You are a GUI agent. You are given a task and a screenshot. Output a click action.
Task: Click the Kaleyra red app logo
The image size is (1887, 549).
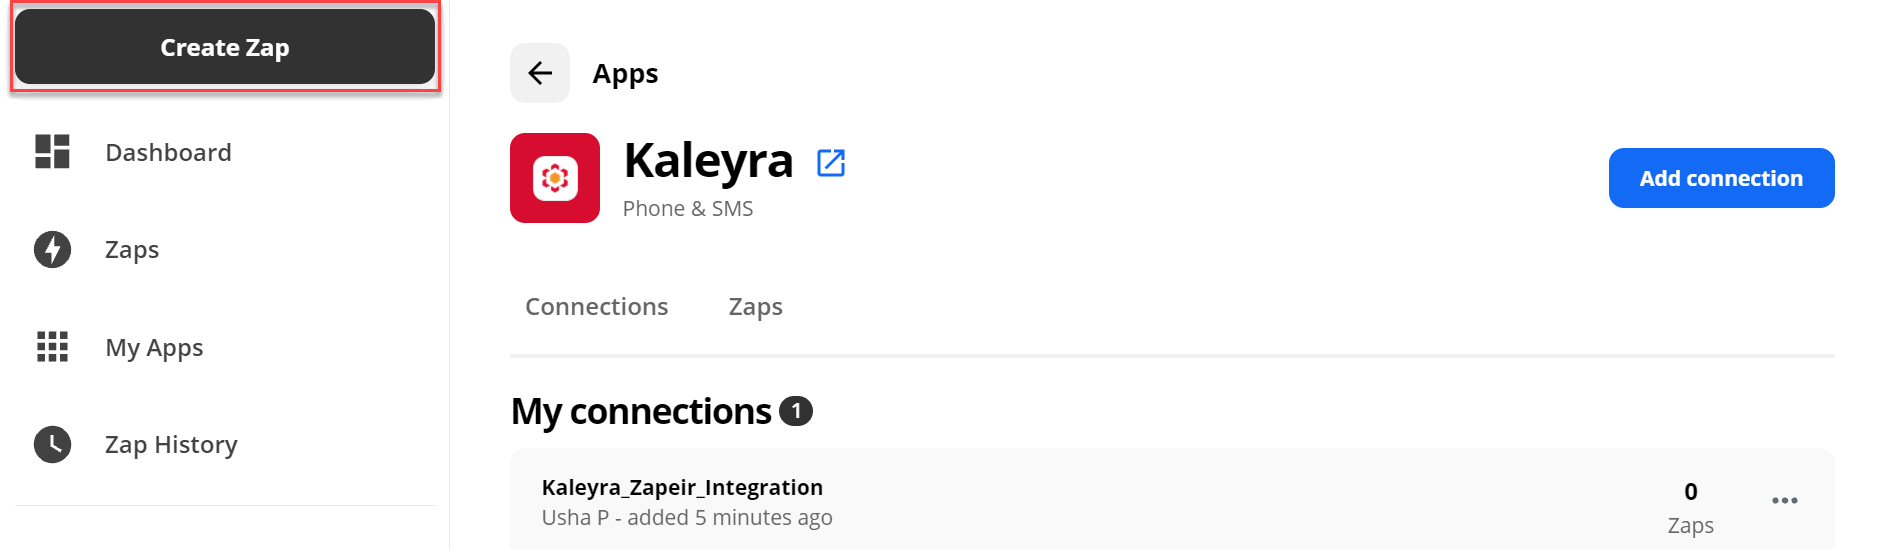(x=555, y=178)
